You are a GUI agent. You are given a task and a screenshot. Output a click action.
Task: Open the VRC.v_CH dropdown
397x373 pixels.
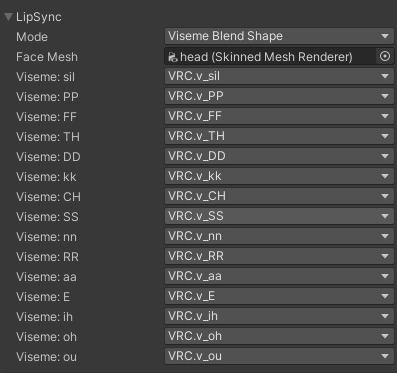pyautogui.click(x=279, y=196)
